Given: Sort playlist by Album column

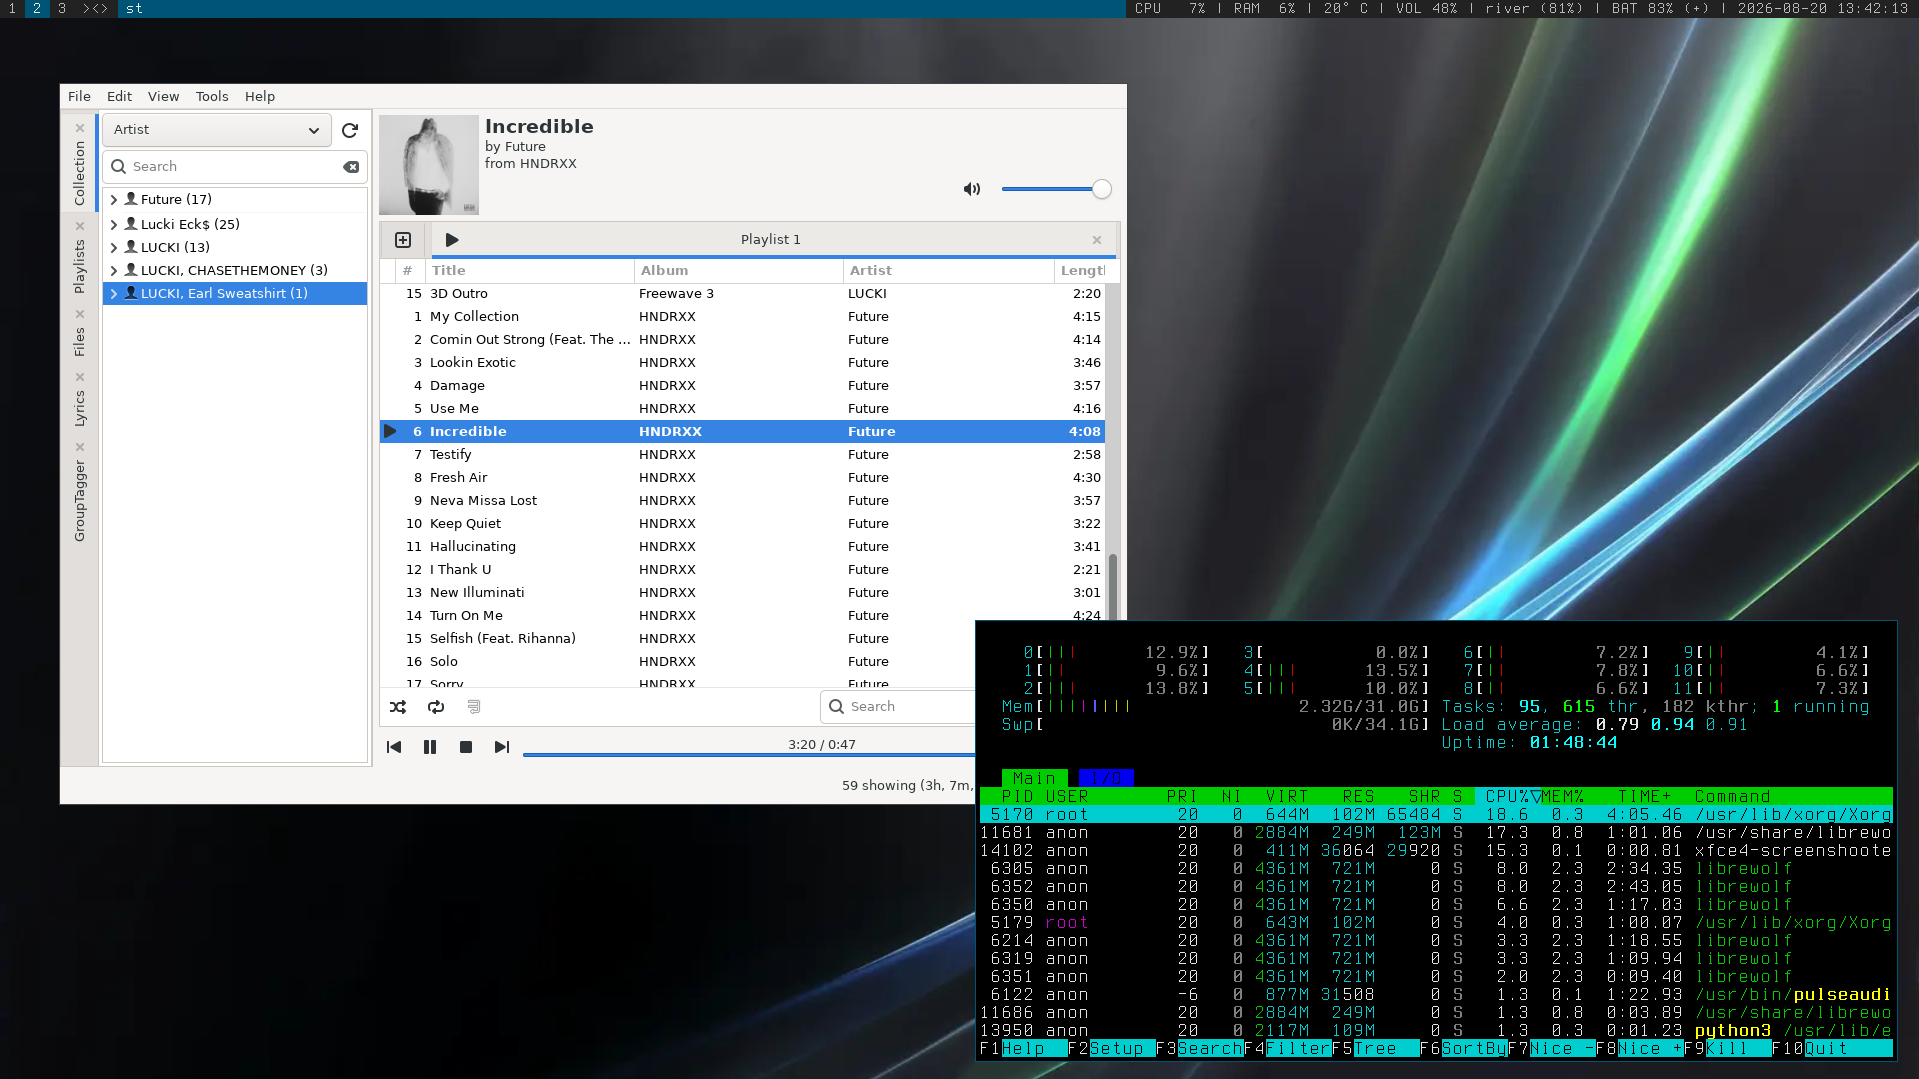Looking at the screenshot, I should [x=739, y=271].
